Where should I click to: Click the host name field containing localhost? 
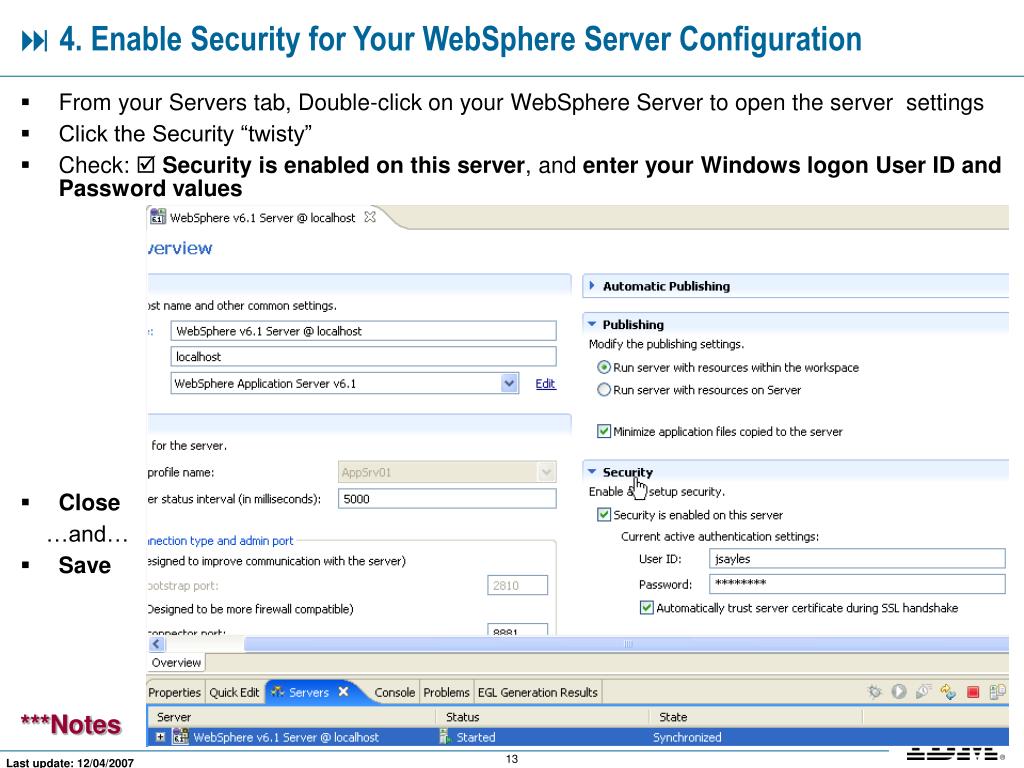364,357
